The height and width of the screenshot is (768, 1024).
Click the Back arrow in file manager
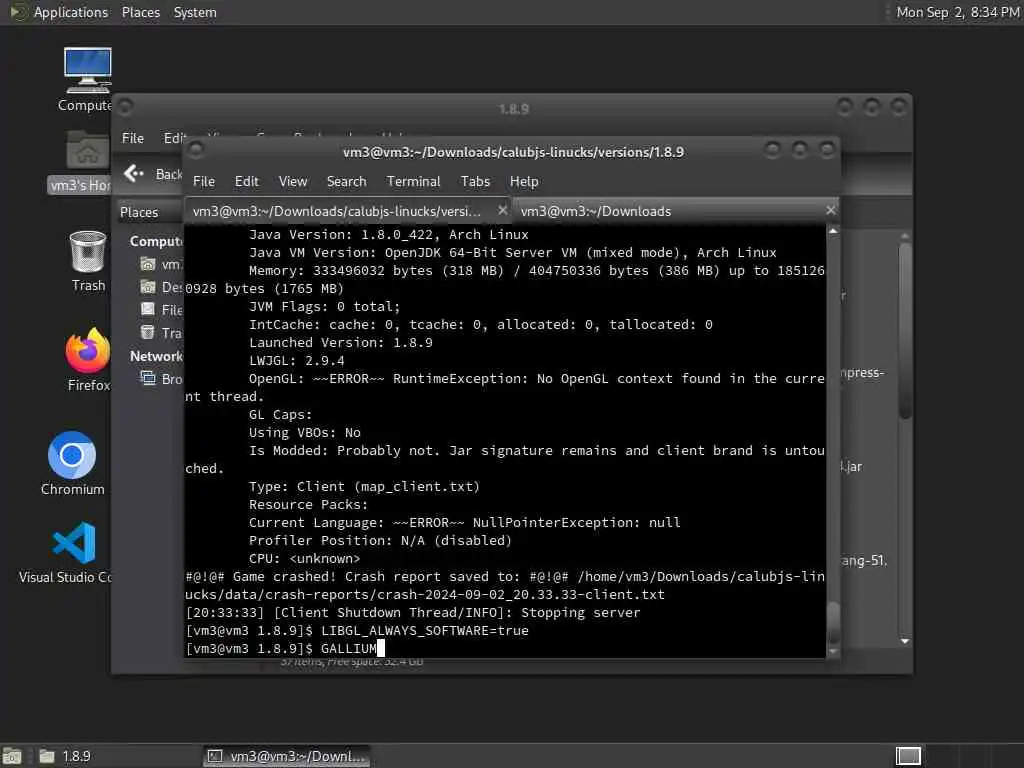click(133, 173)
